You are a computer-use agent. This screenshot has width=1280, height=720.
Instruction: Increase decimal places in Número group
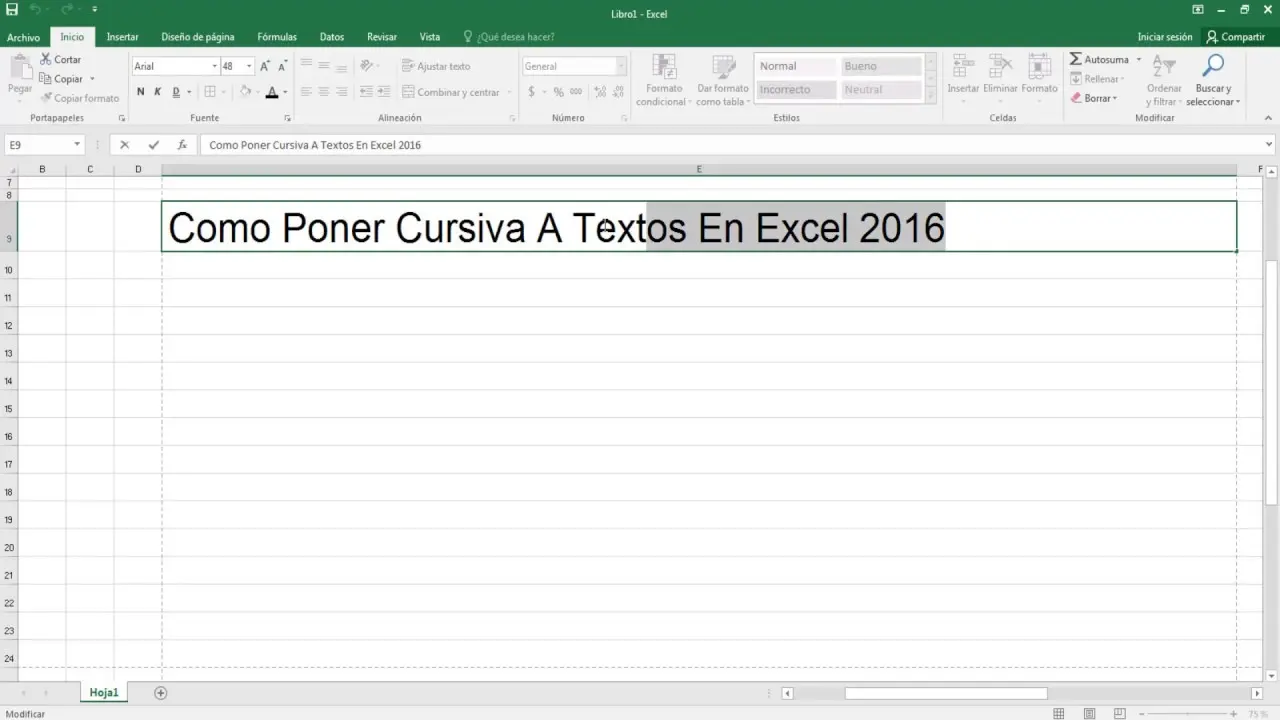pos(599,91)
